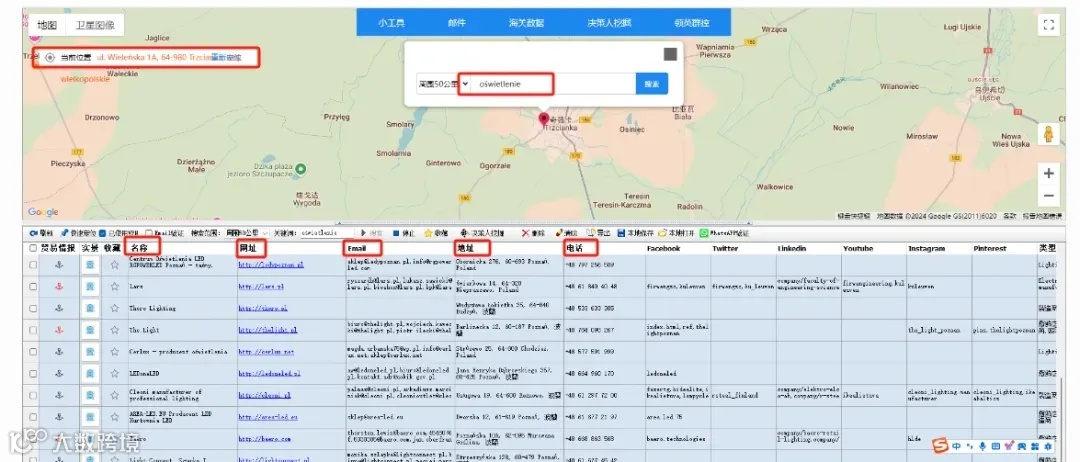Click the clear broom toolbar icon

tap(558, 233)
